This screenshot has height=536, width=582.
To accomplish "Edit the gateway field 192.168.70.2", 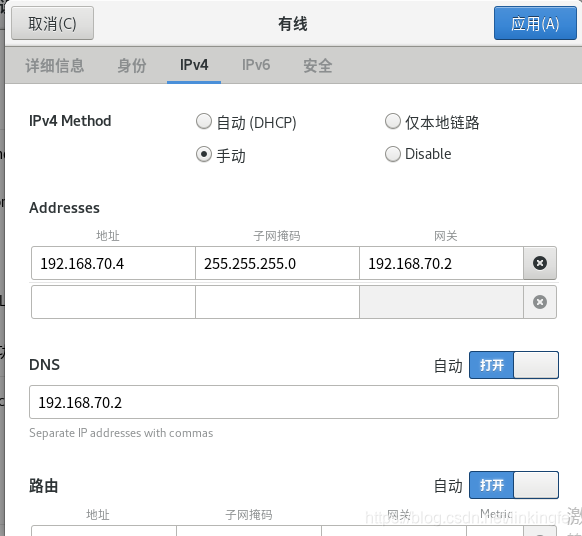I will point(441,263).
